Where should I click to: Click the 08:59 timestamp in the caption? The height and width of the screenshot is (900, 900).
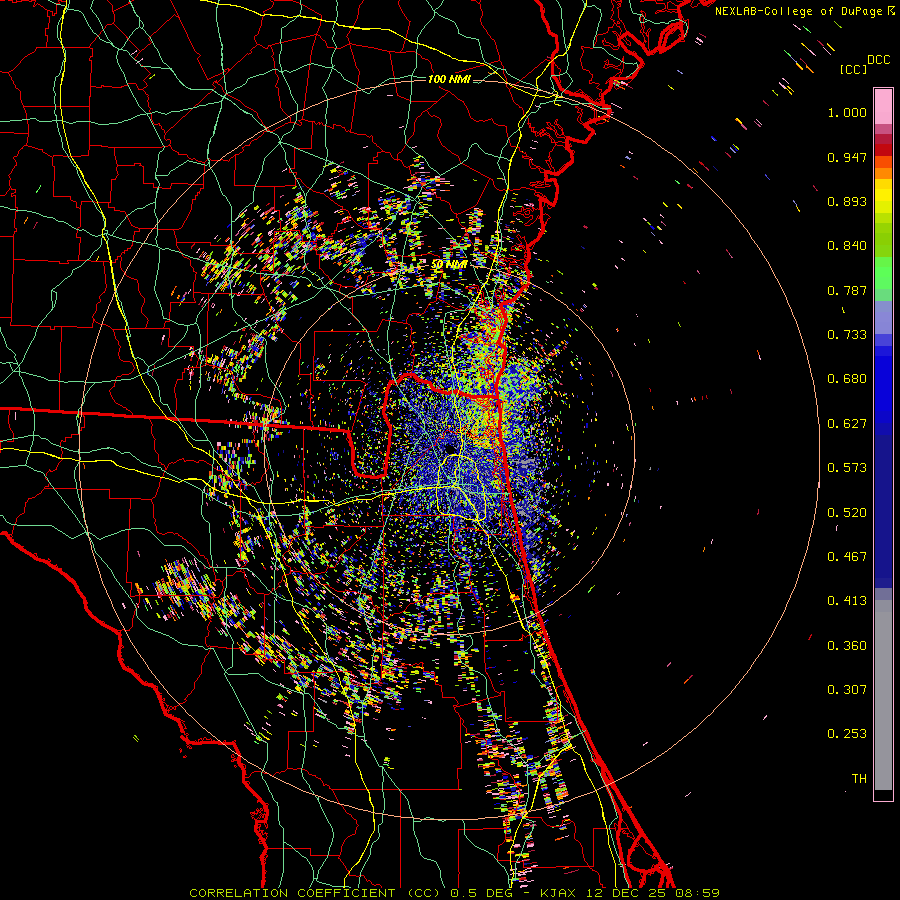click(698, 893)
